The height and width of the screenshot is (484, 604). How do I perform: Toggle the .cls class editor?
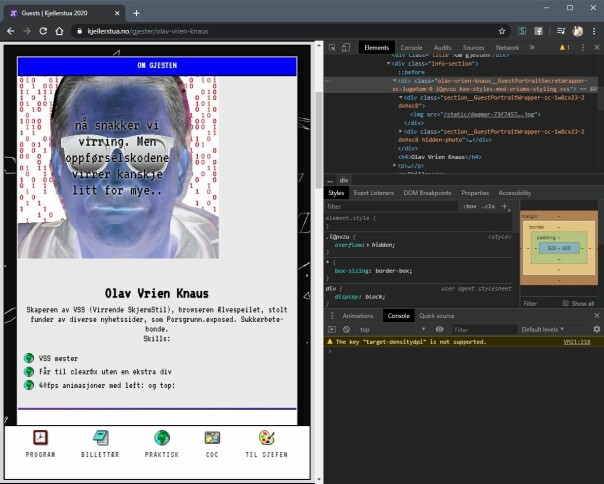point(488,207)
